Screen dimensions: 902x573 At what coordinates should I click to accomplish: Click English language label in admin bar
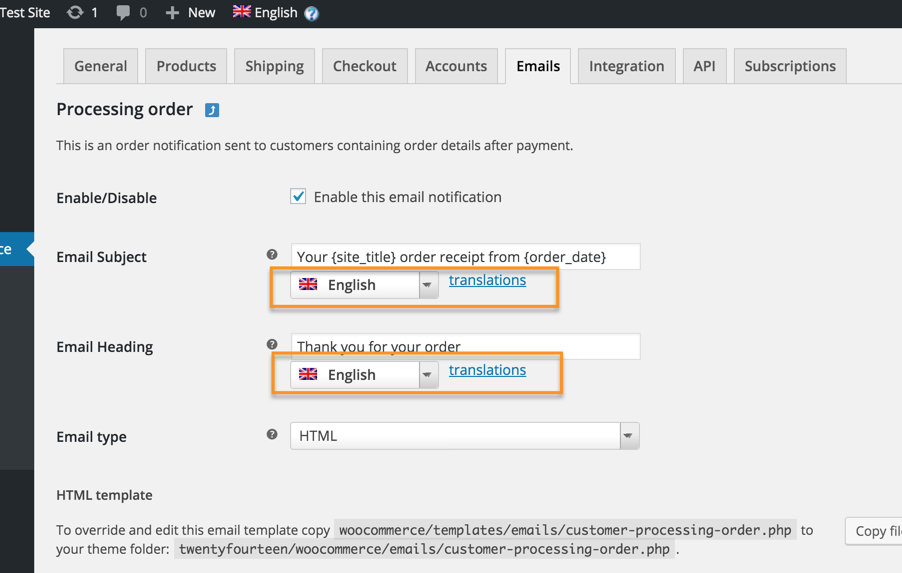(x=276, y=13)
